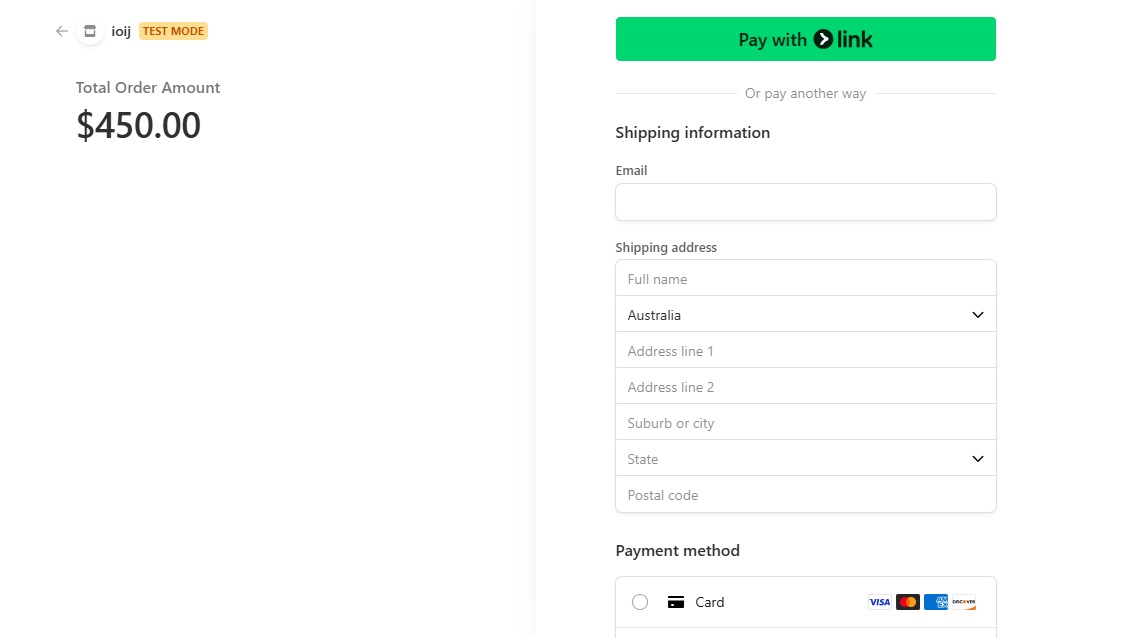1142x638 pixels.
Task: Click the Link logo on the green button
Action: point(843,39)
